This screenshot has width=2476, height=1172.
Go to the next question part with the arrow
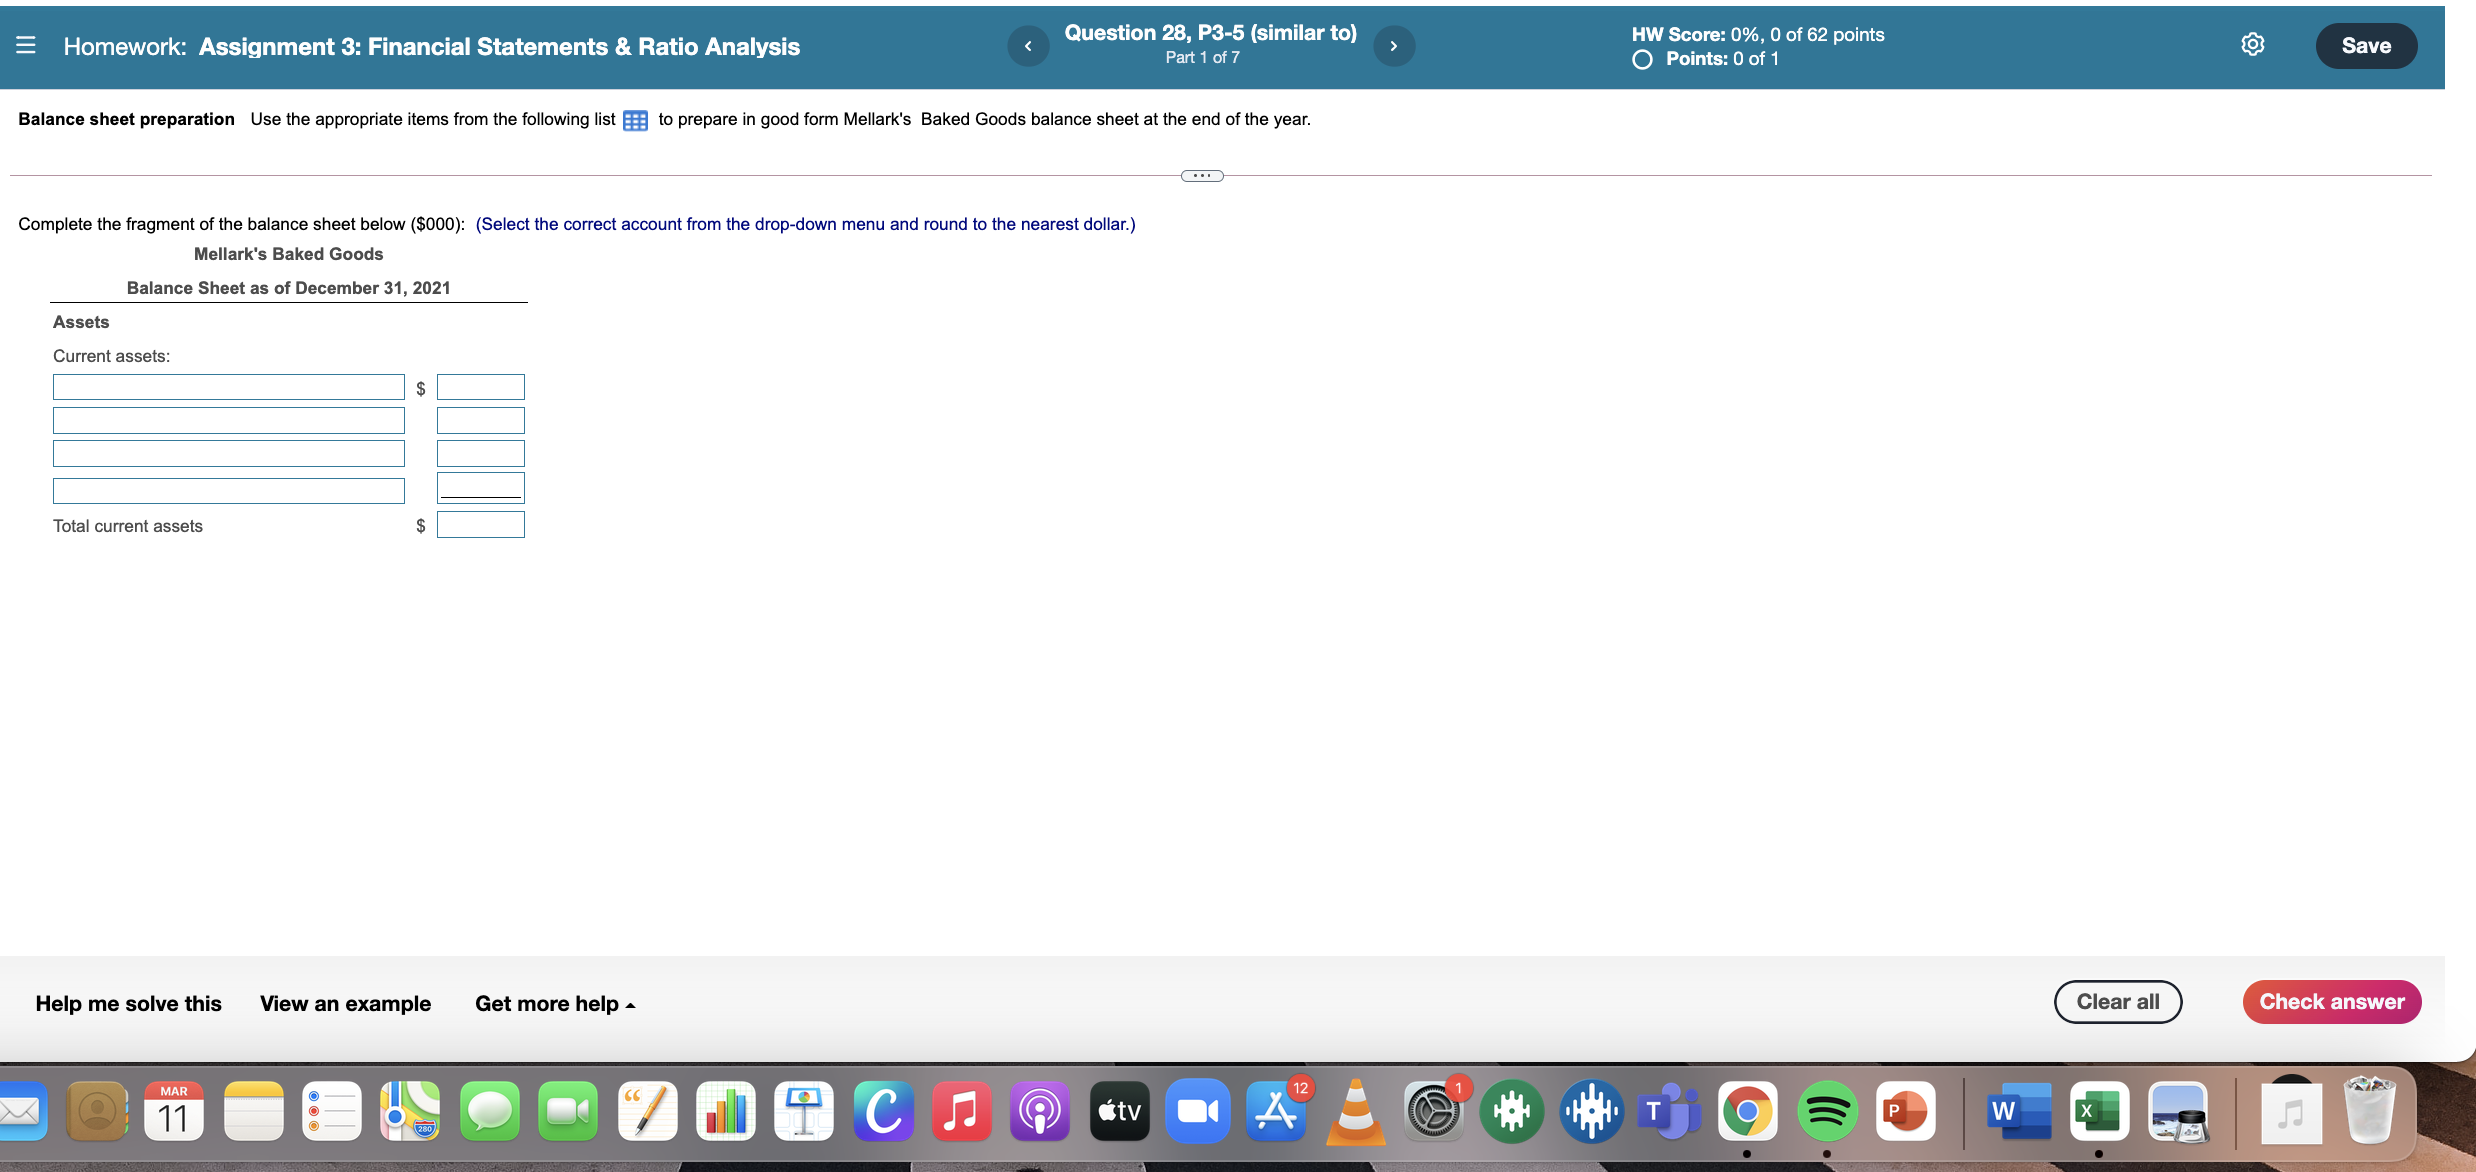[x=1393, y=45]
